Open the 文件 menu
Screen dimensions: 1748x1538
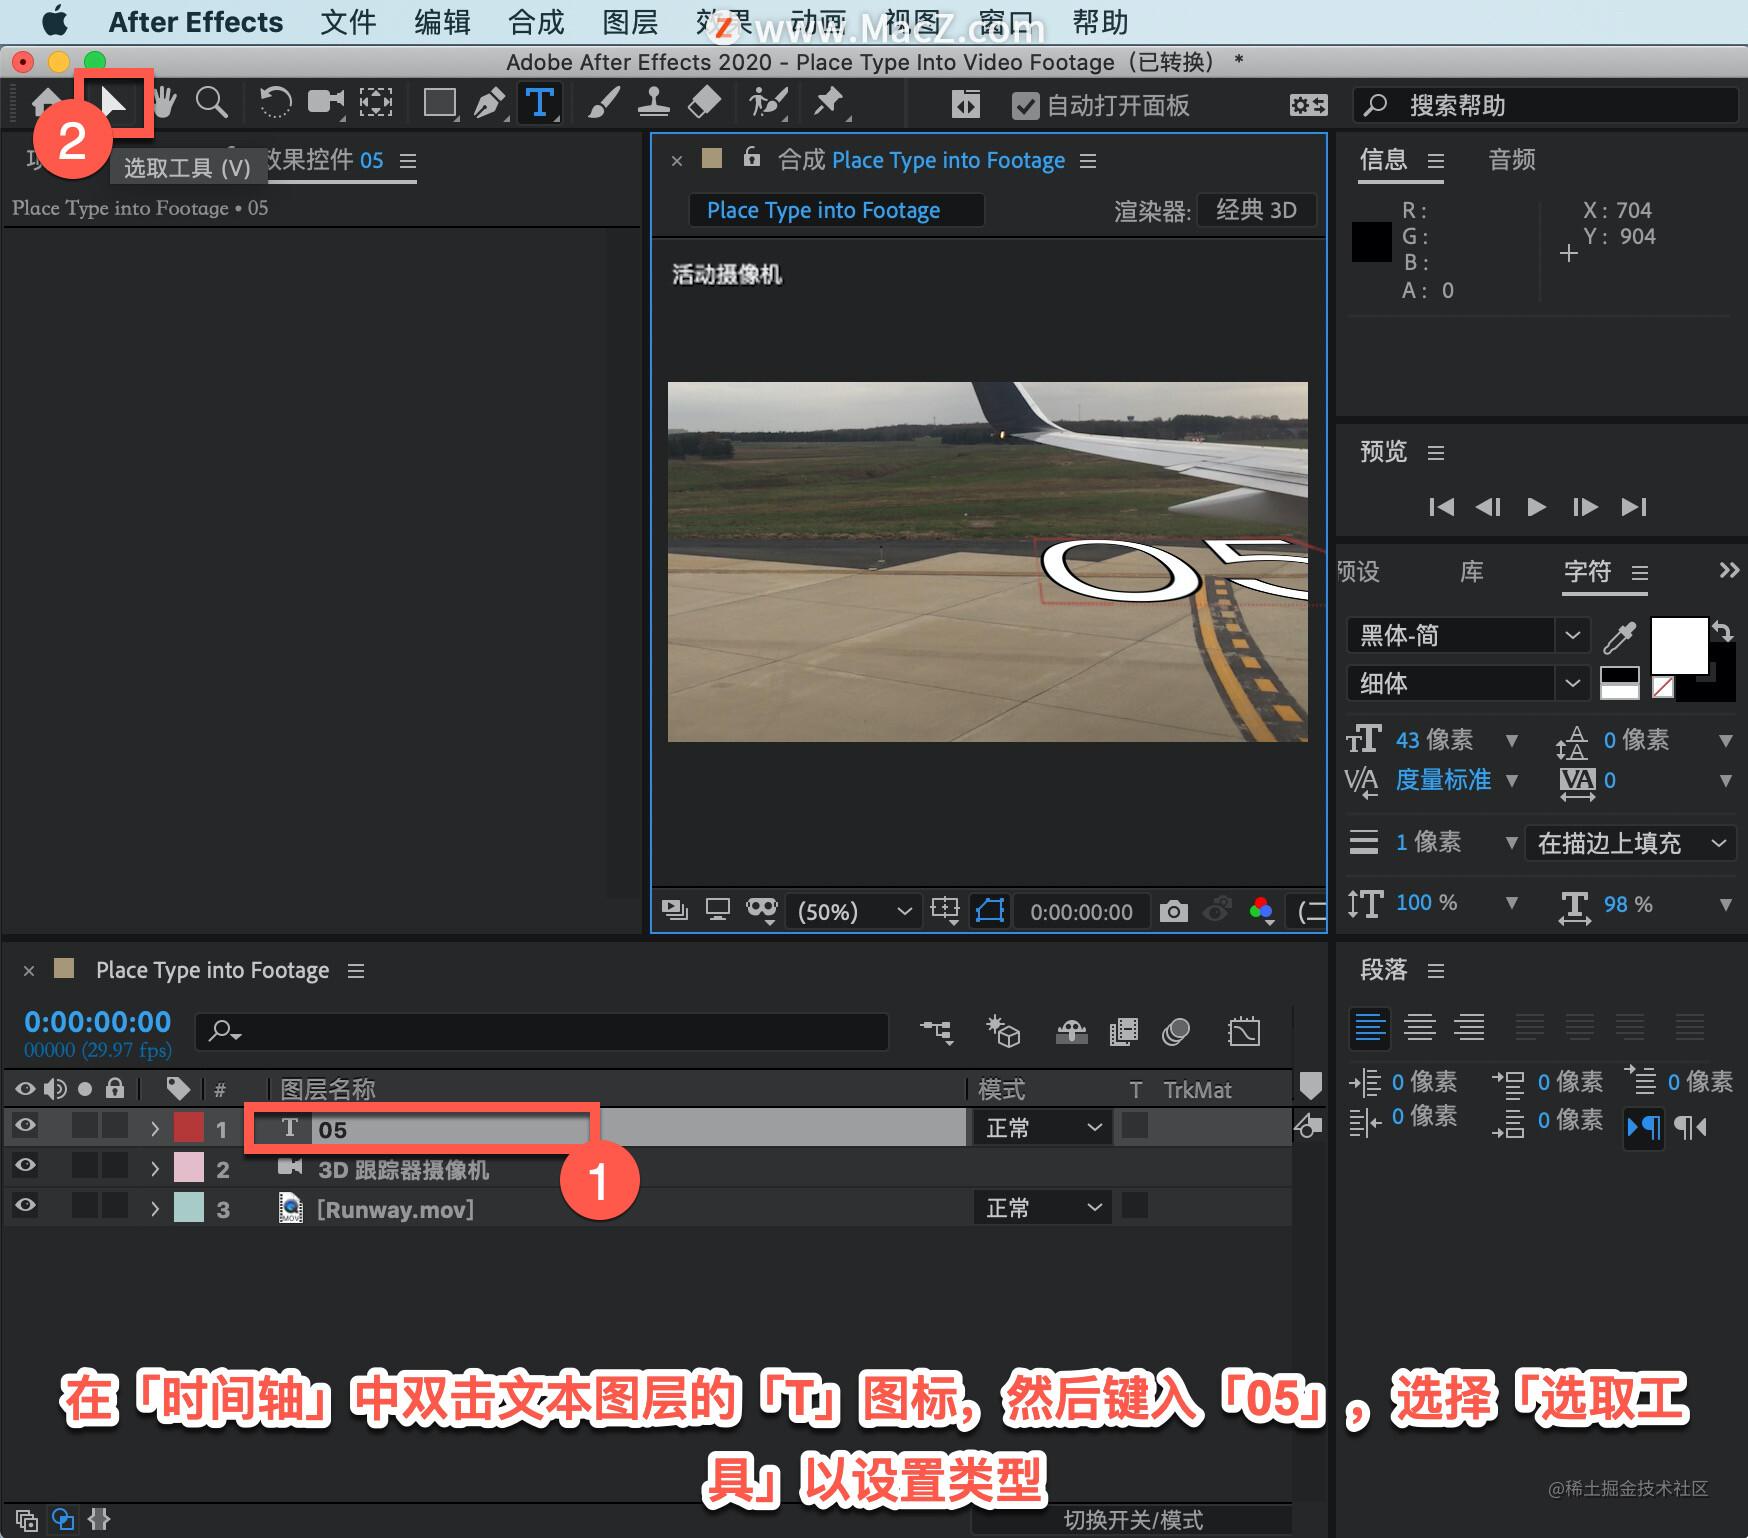(348, 22)
